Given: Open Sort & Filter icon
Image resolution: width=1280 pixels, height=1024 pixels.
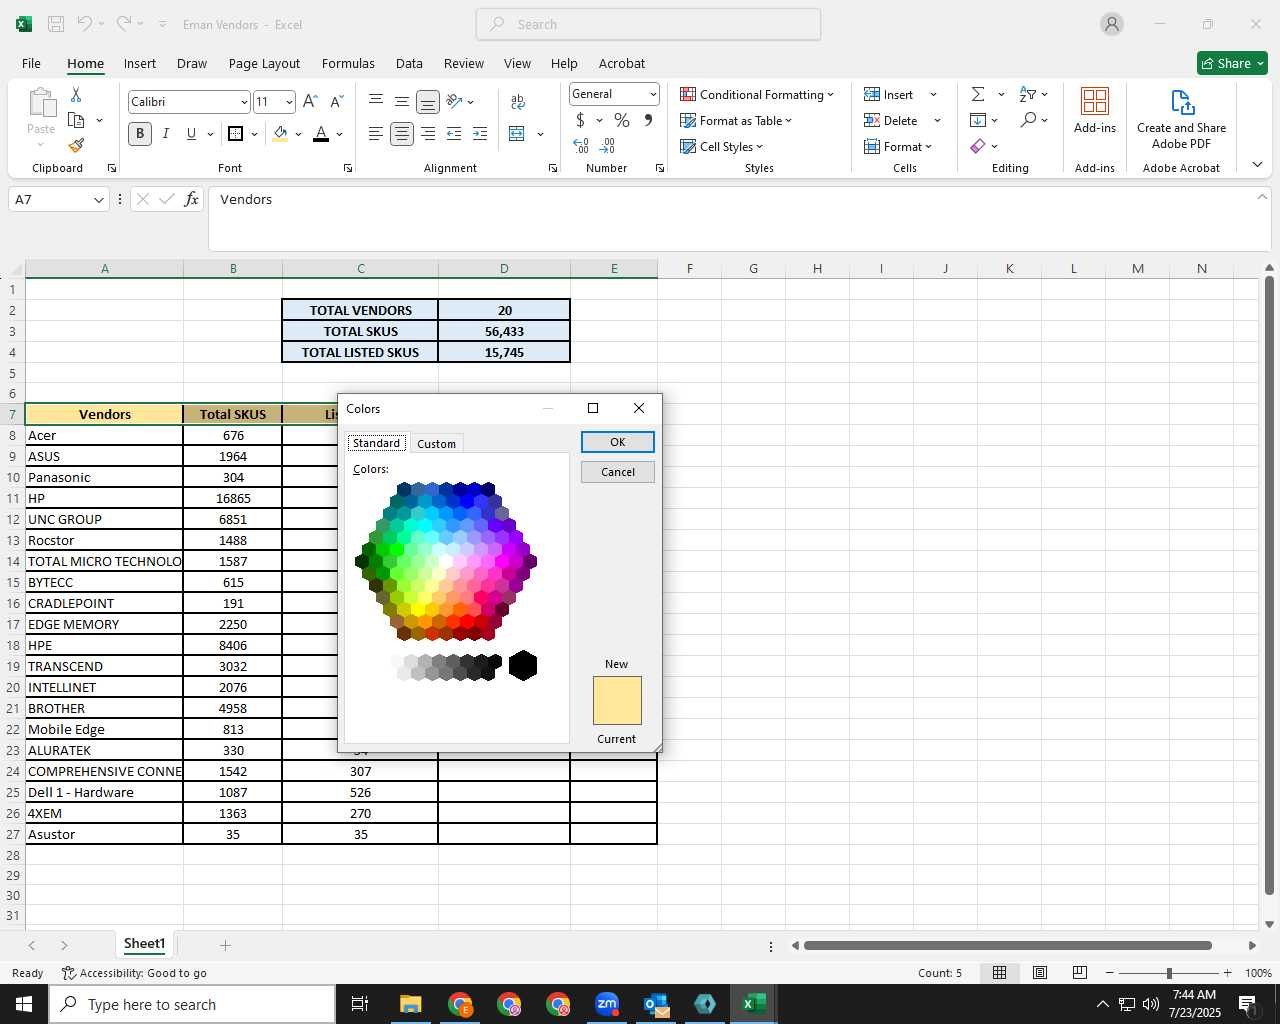Looking at the screenshot, I should tap(1028, 94).
